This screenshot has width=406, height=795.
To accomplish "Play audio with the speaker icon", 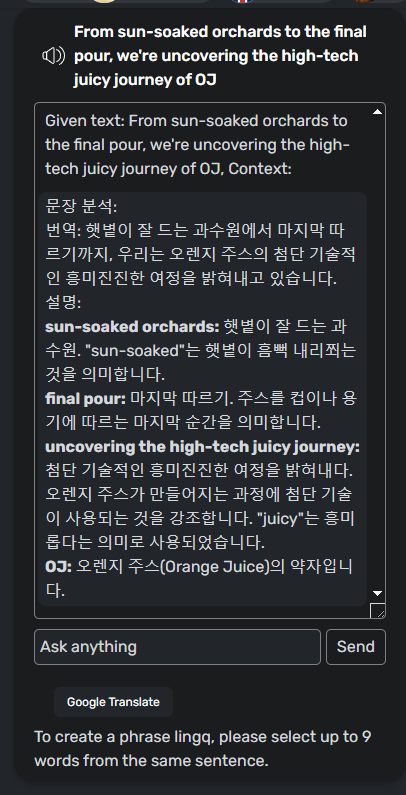I will pyautogui.click(x=53, y=56).
